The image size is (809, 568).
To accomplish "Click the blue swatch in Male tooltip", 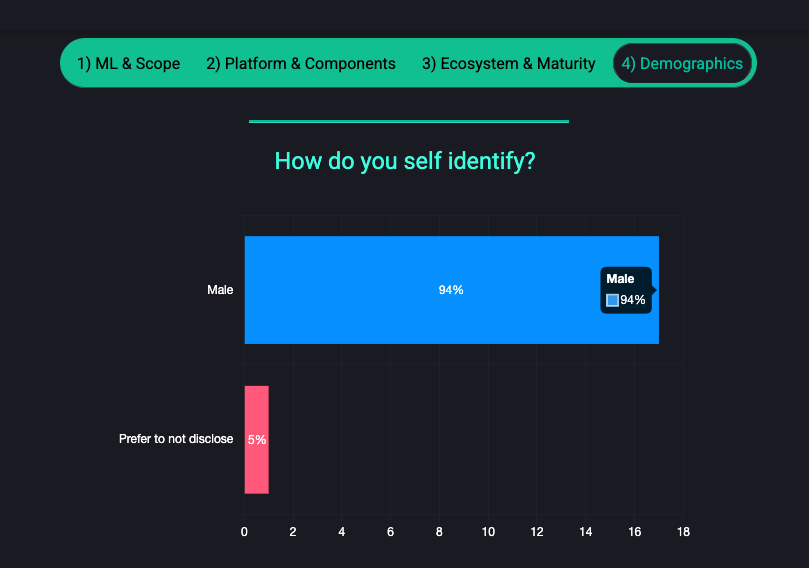I will 612,300.
